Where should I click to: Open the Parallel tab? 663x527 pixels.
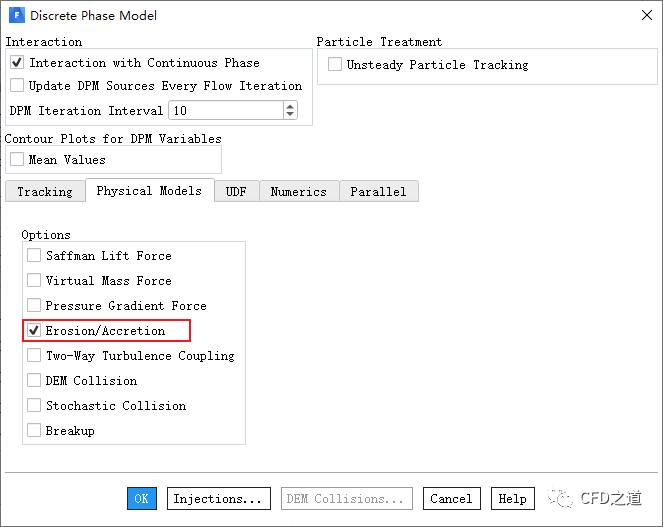tap(378, 192)
